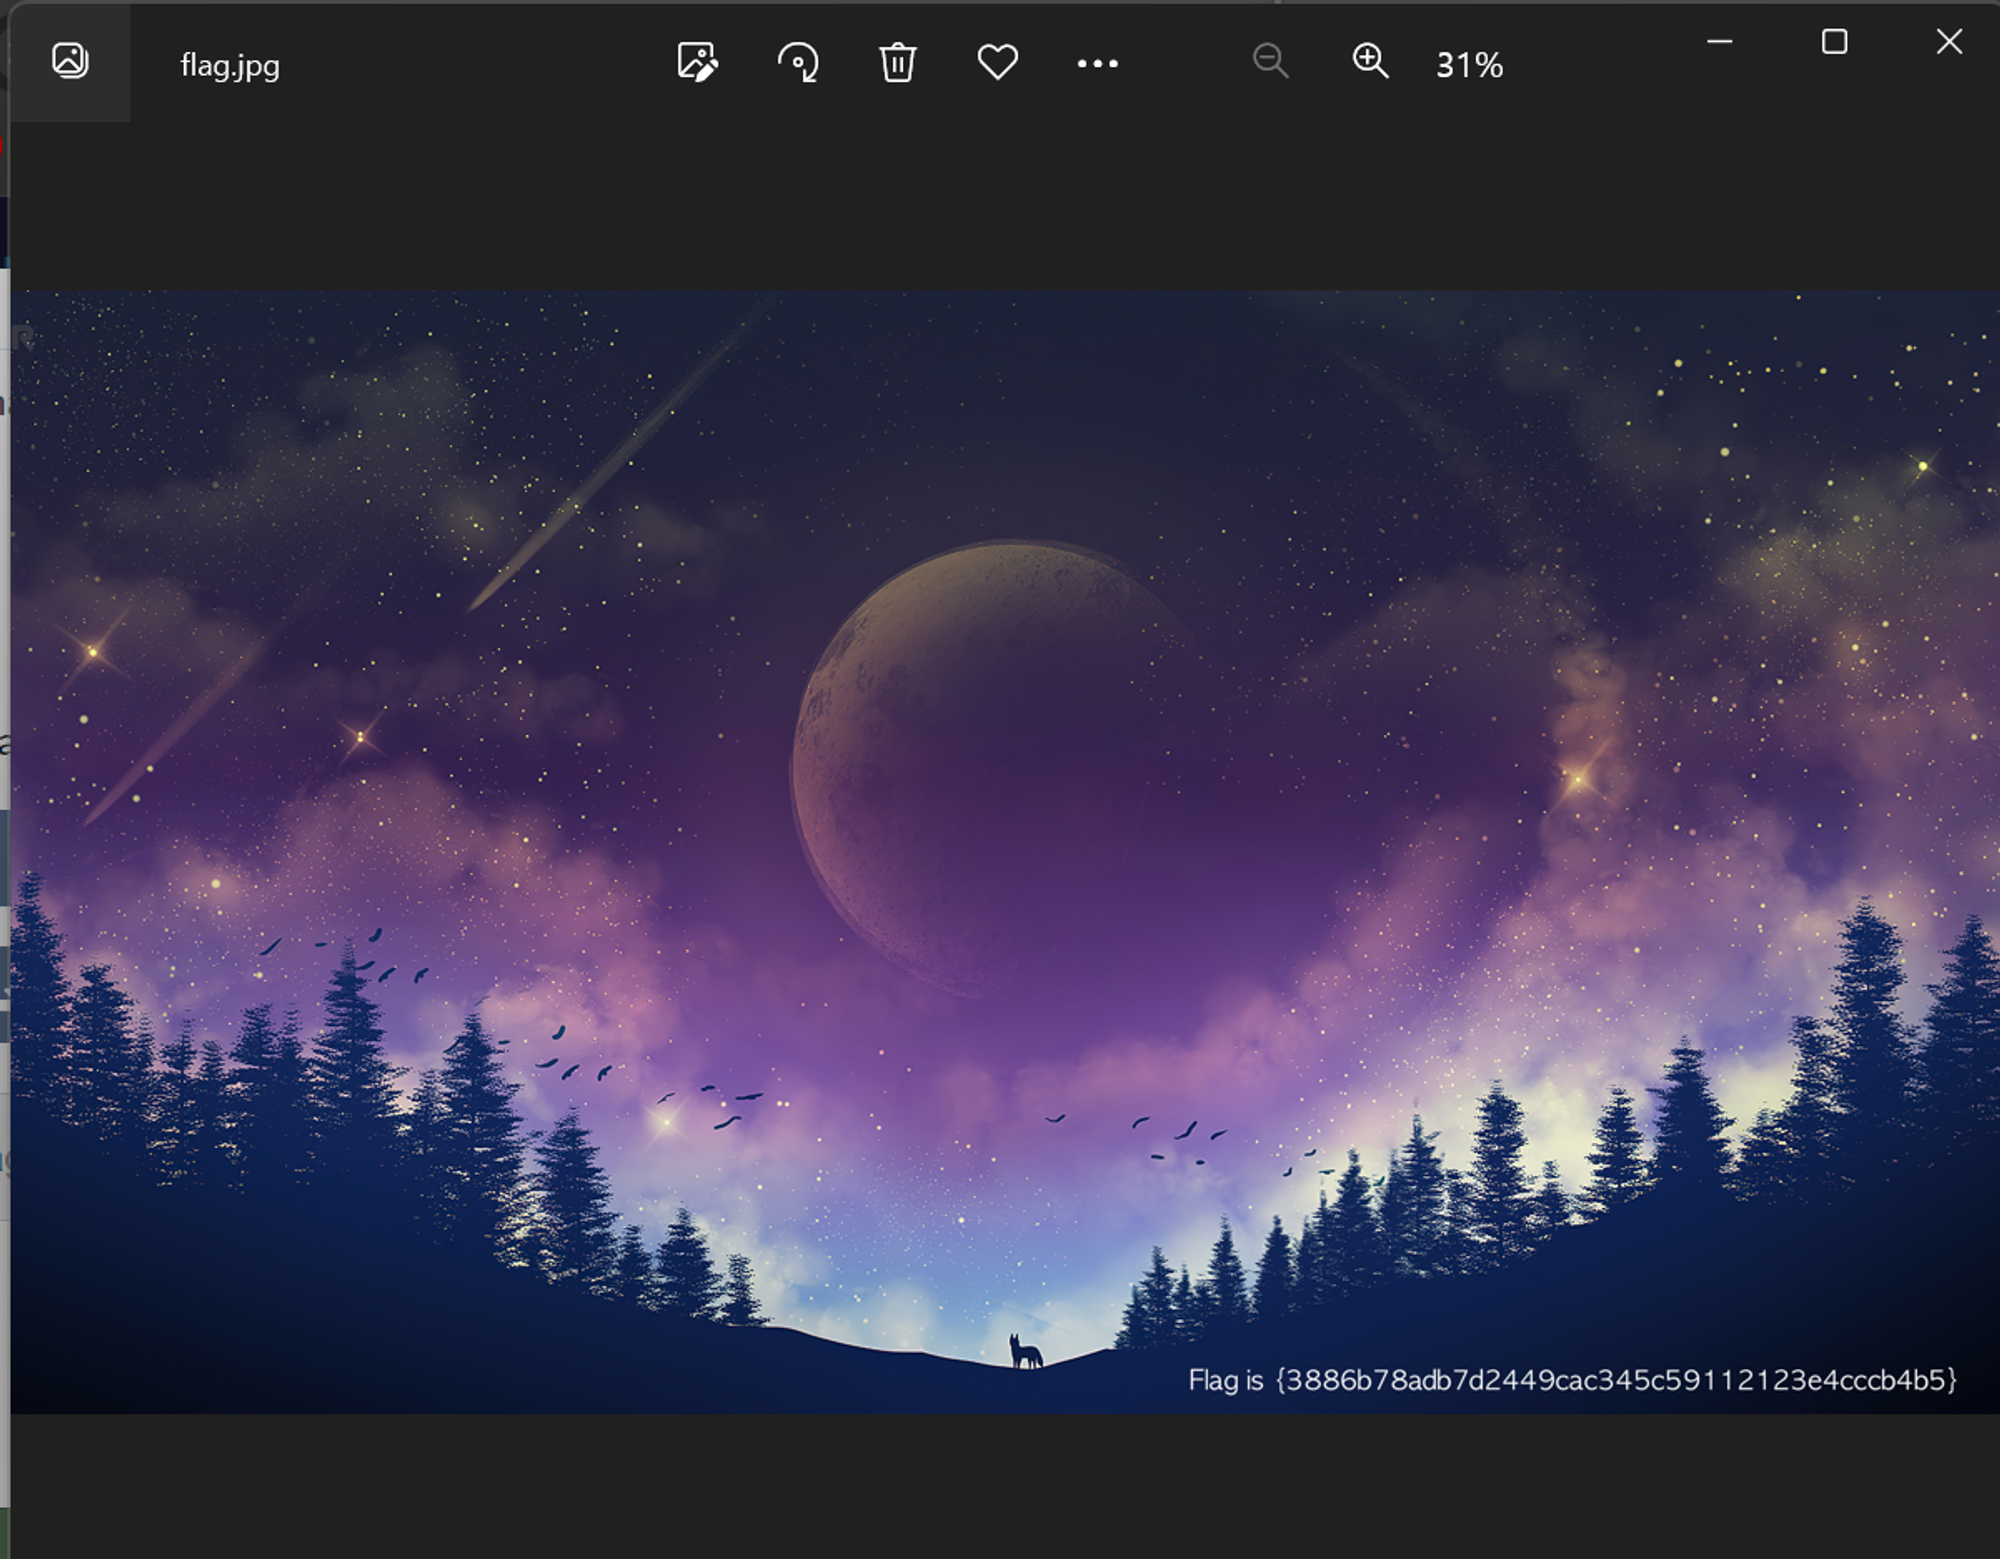
Task: Maximize the Photos window
Action: [1834, 42]
